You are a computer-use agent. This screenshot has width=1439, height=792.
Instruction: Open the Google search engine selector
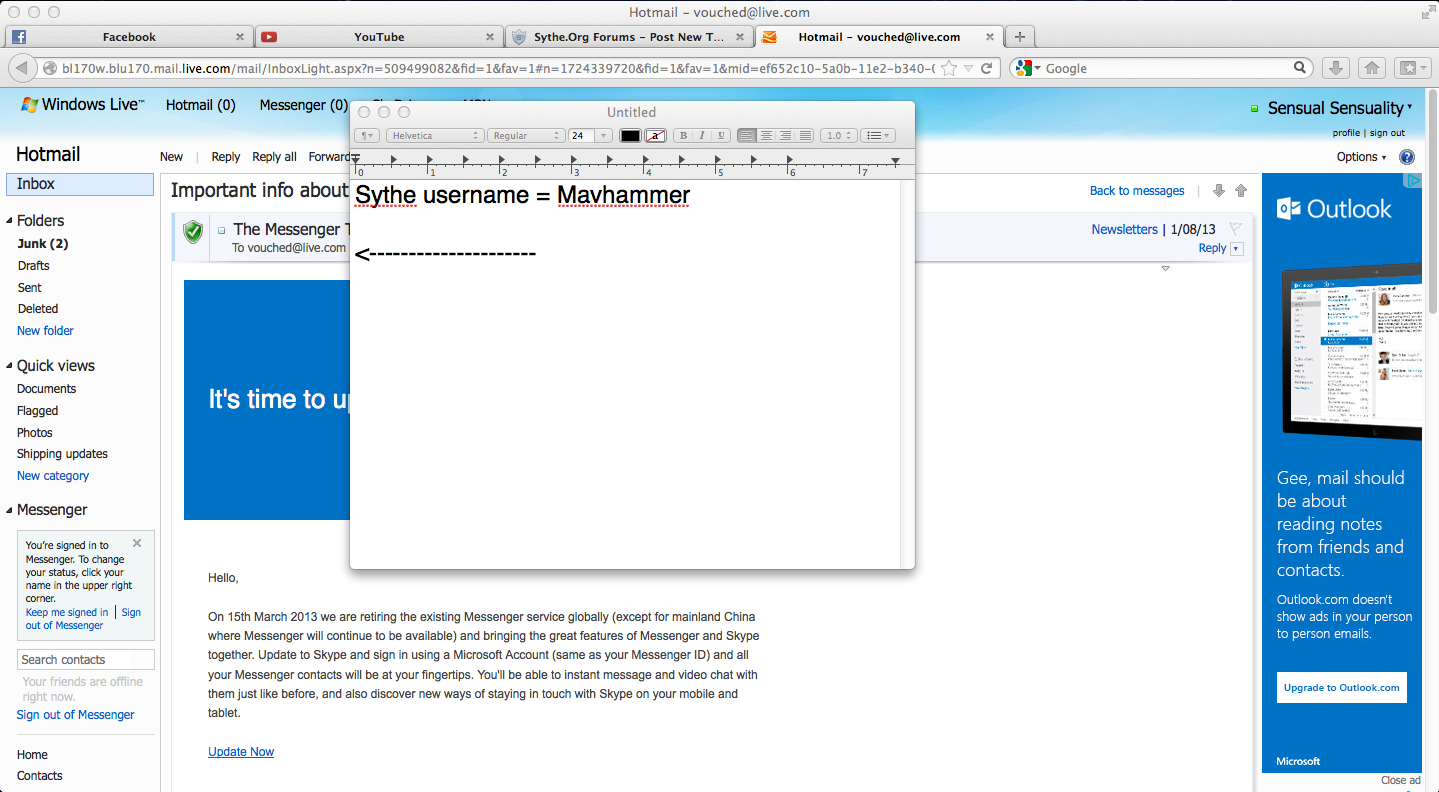coord(1027,68)
